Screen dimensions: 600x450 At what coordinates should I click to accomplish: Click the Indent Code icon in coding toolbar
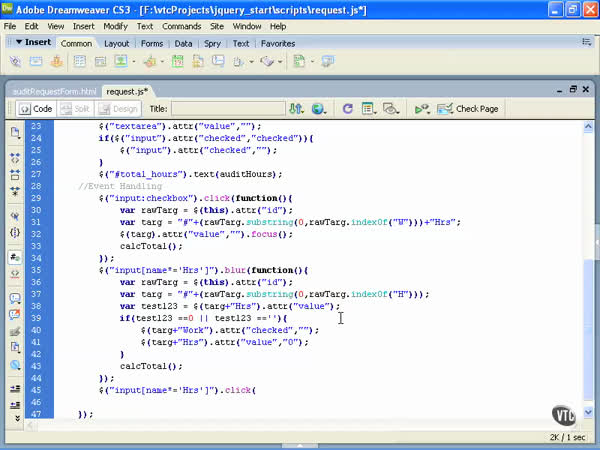pos(15,388)
